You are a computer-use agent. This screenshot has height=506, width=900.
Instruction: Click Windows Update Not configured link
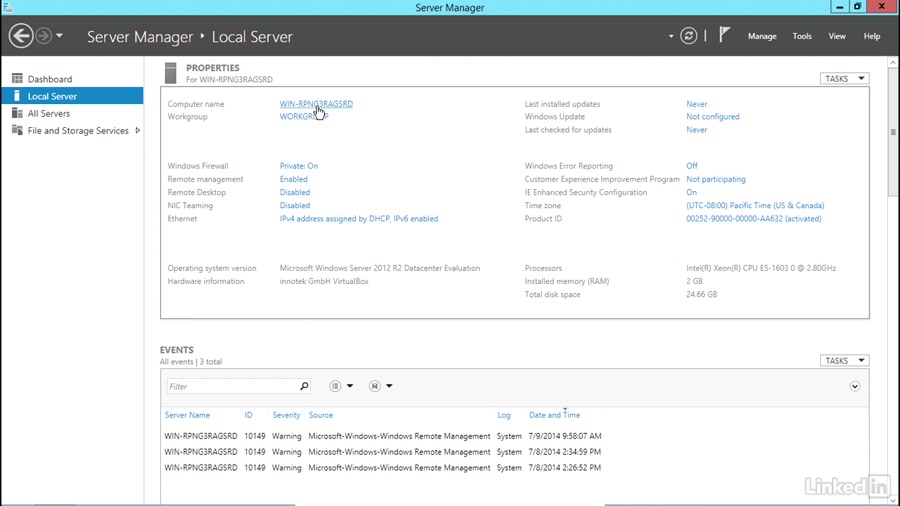pyautogui.click(x=712, y=116)
